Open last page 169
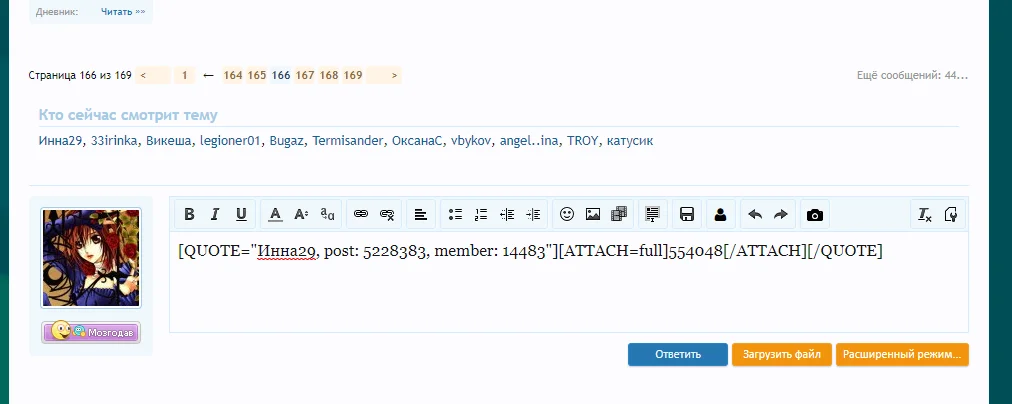The image size is (1012, 404). (x=352, y=76)
